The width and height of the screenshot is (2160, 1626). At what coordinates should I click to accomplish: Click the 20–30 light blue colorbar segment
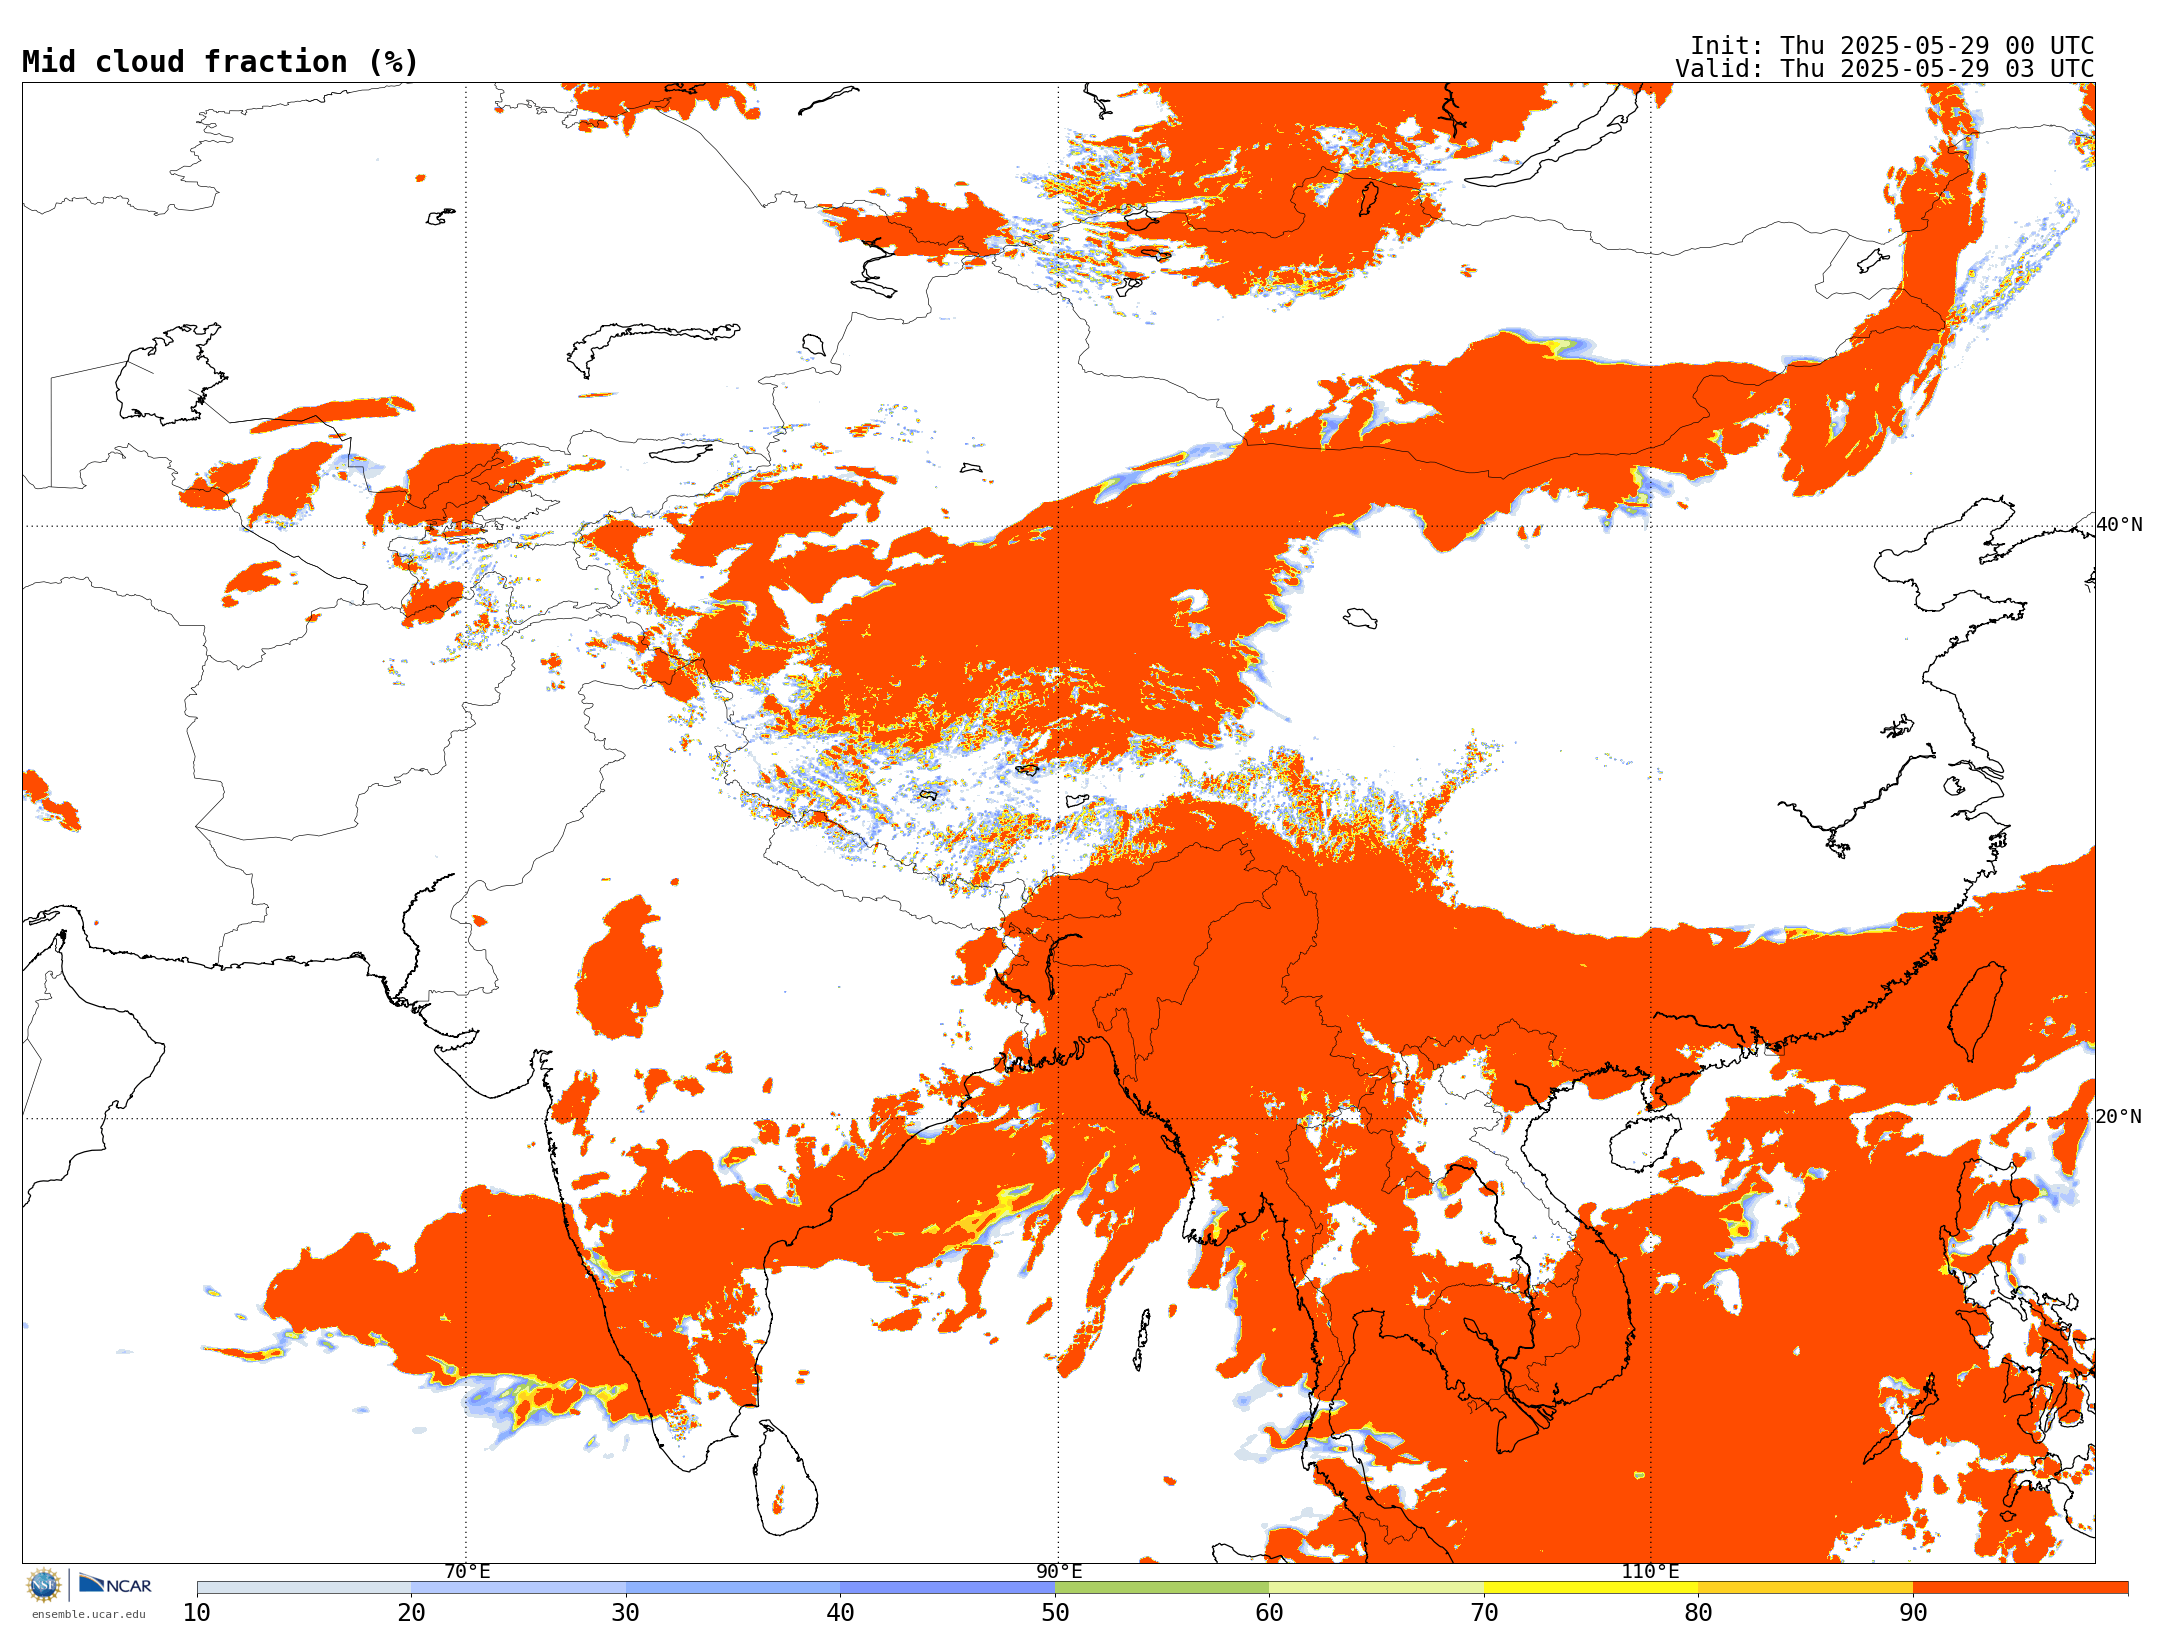tap(518, 1588)
